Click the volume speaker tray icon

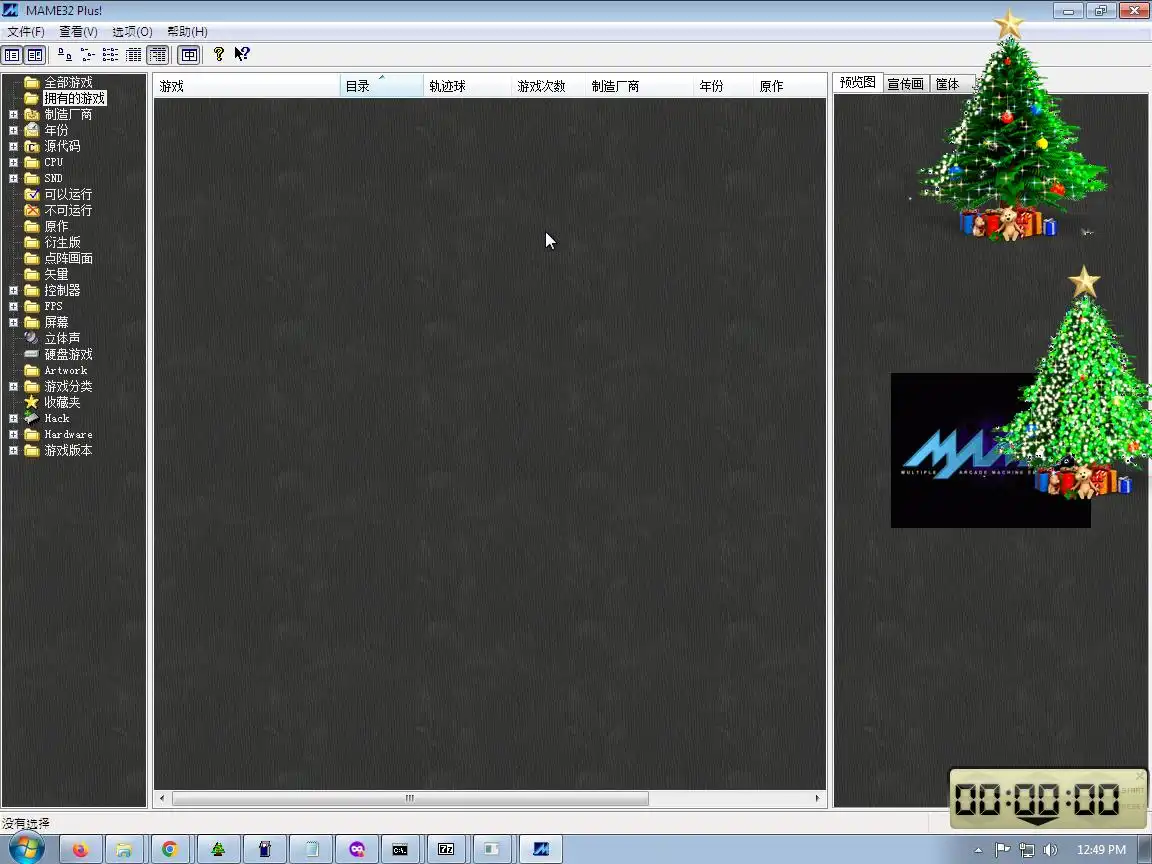point(1050,850)
